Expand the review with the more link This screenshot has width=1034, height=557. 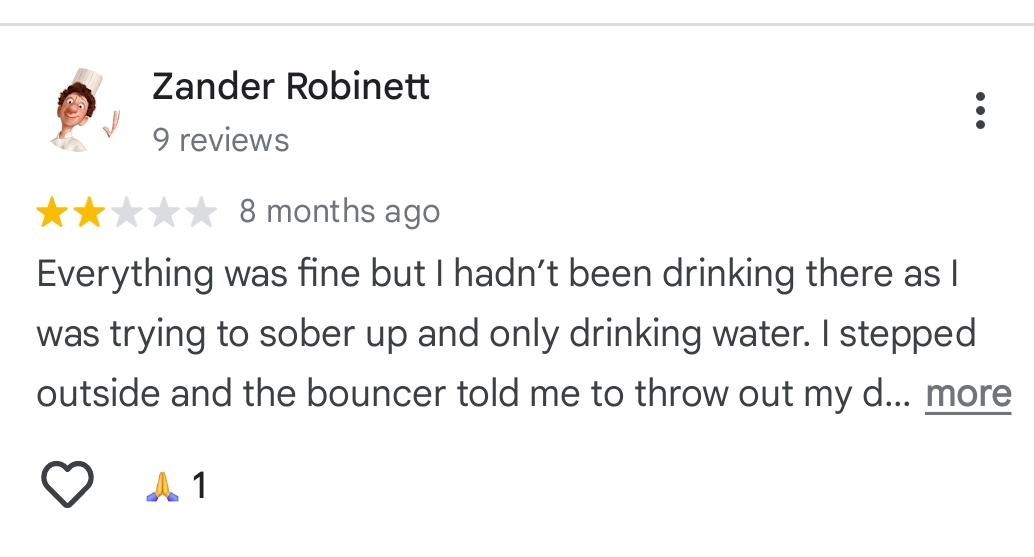coord(968,394)
